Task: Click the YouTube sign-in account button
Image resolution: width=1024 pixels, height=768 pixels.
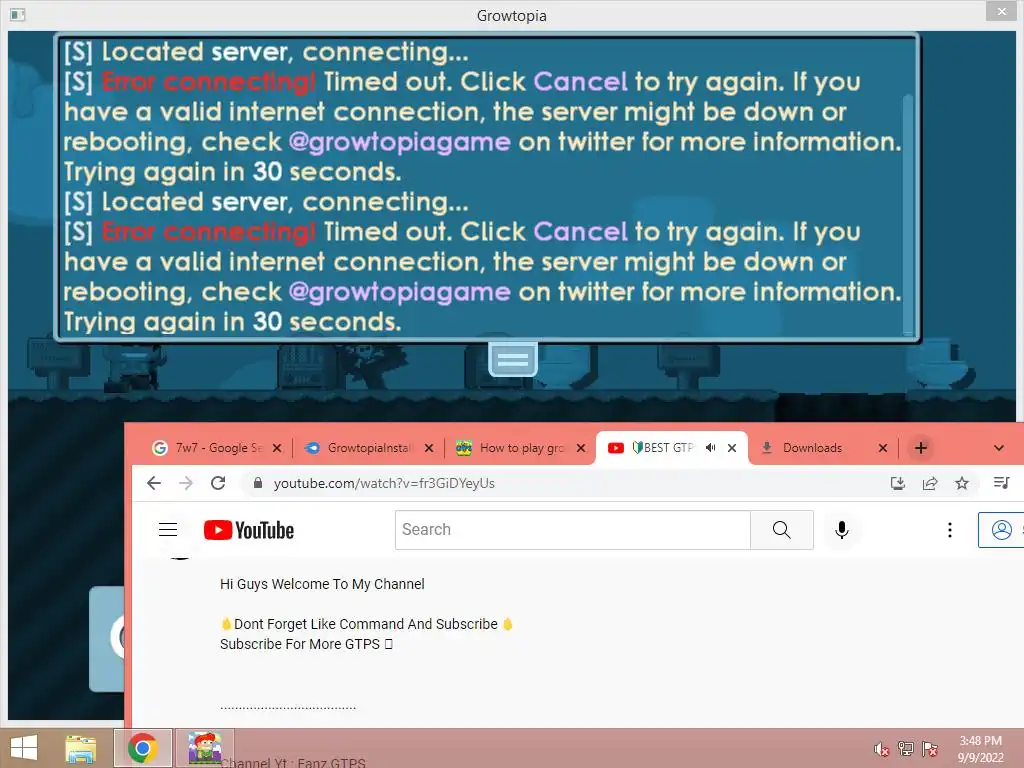Action: pos(1001,530)
